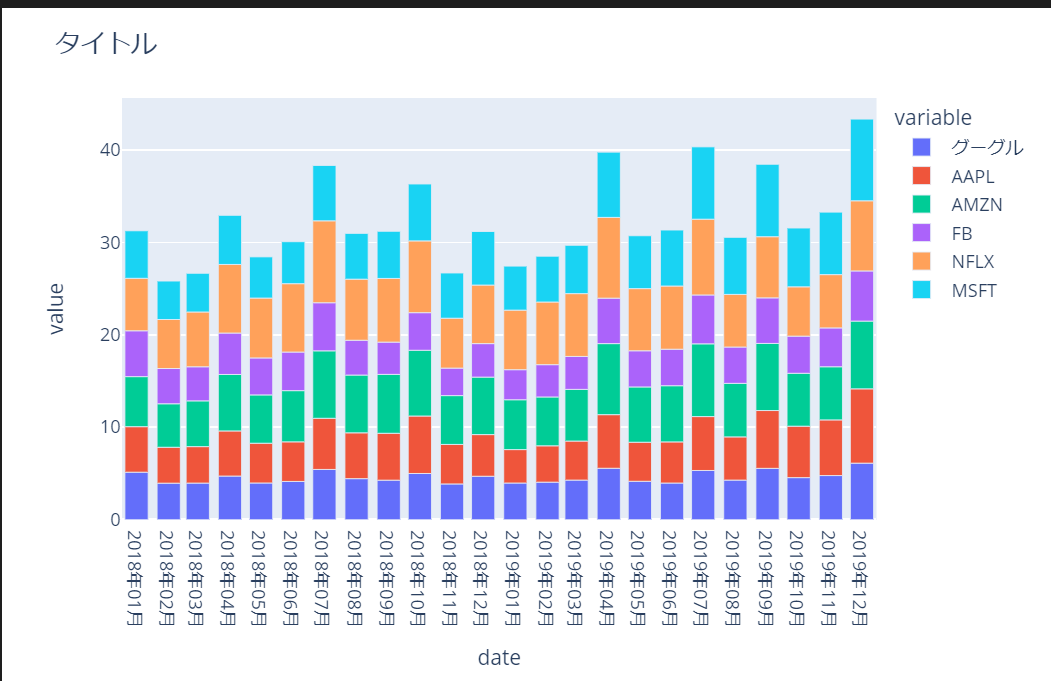Select the 'date' x-axis label
The width and height of the screenshot is (1051, 681).
[x=499, y=658]
